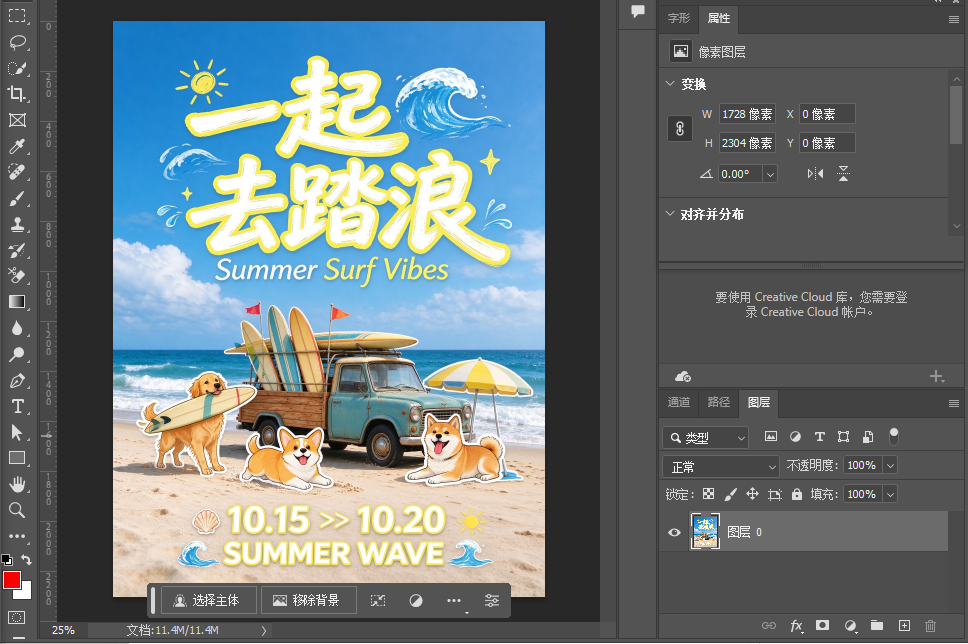The height and width of the screenshot is (644, 968).
Task: Turn layer filtering on or off
Action: [x=893, y=437]
